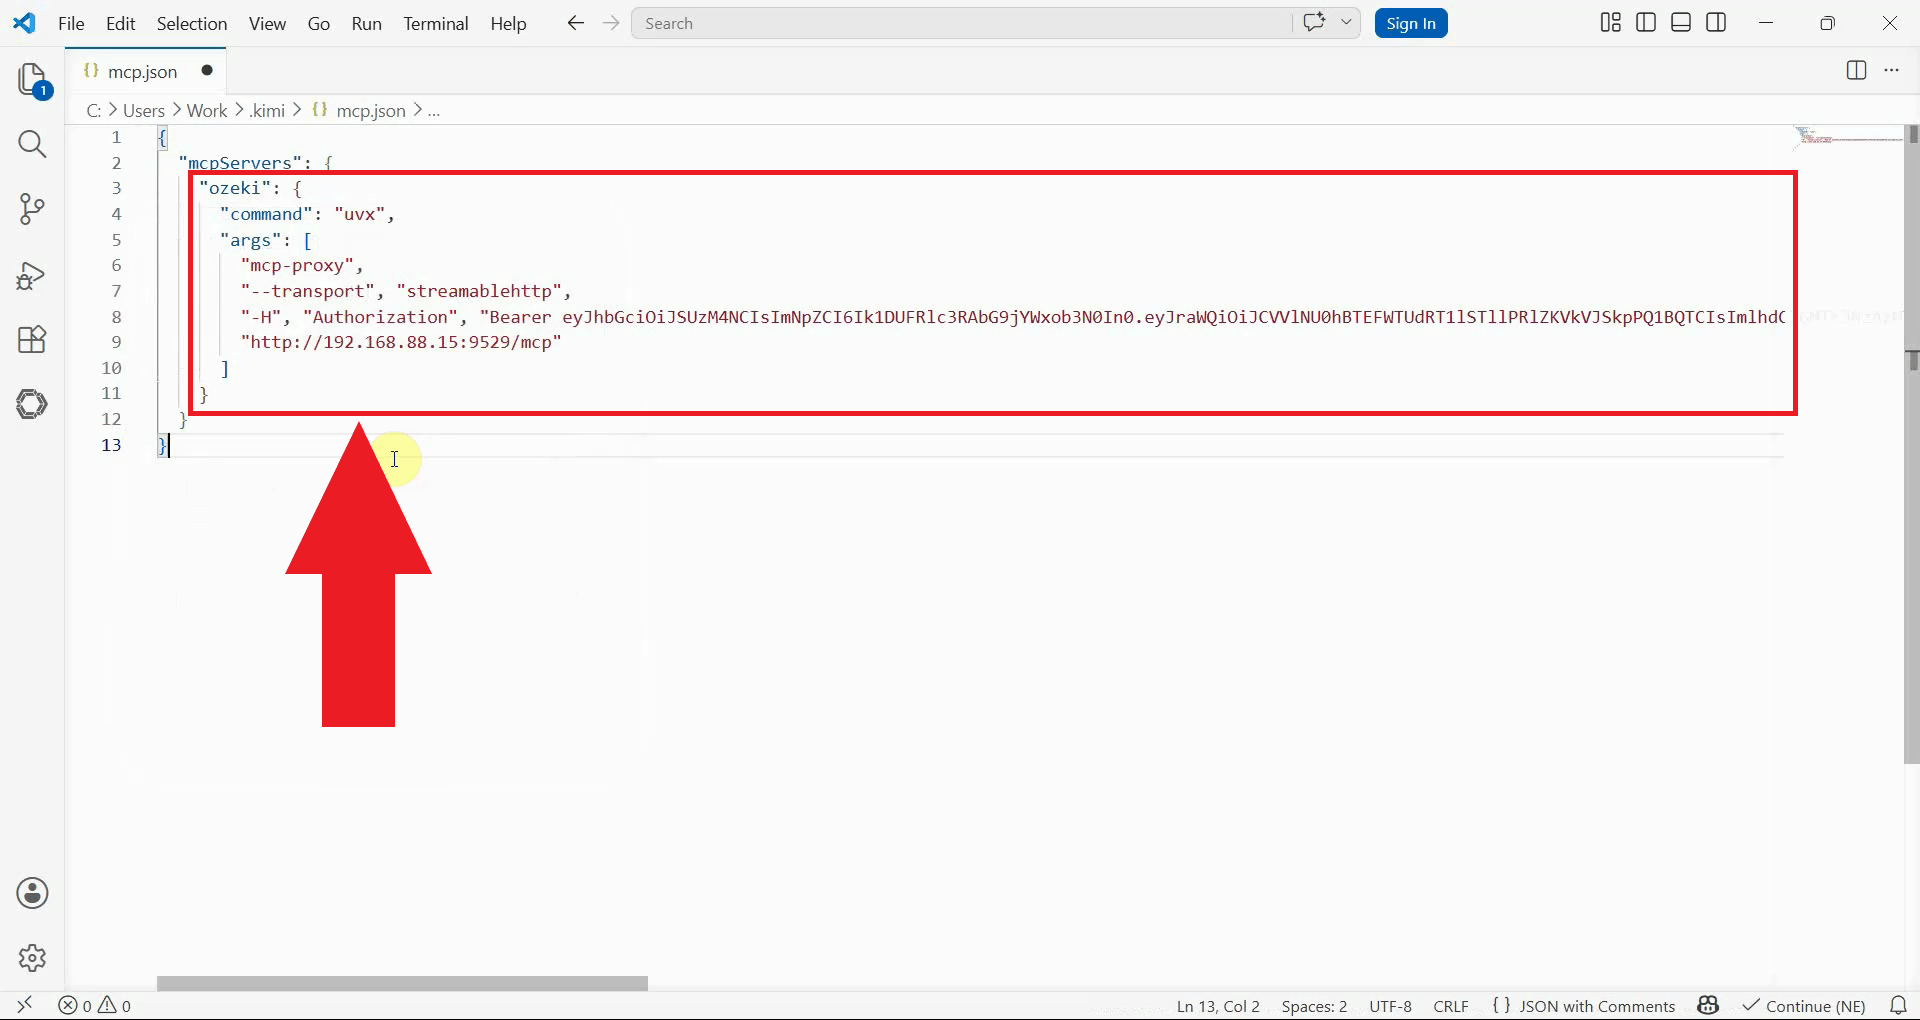The image size is (1920, 1020).
Task: Click the horizontal scrollbar thumb
Action: click(x=402, y=983)
